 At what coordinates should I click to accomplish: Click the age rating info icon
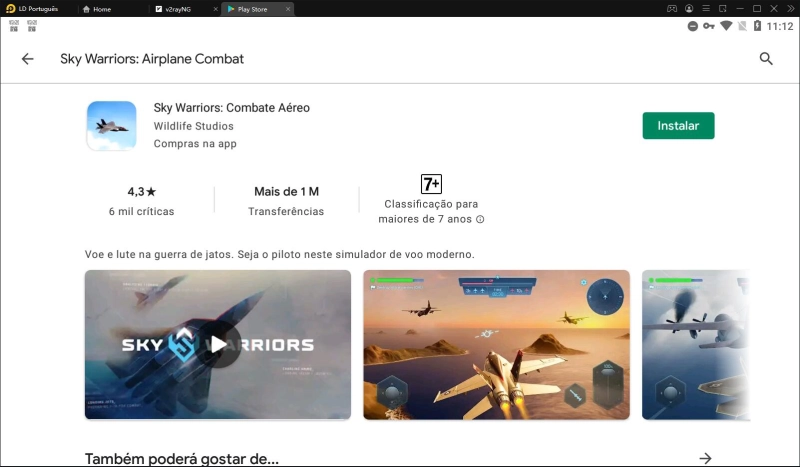[x=480, y=219]
